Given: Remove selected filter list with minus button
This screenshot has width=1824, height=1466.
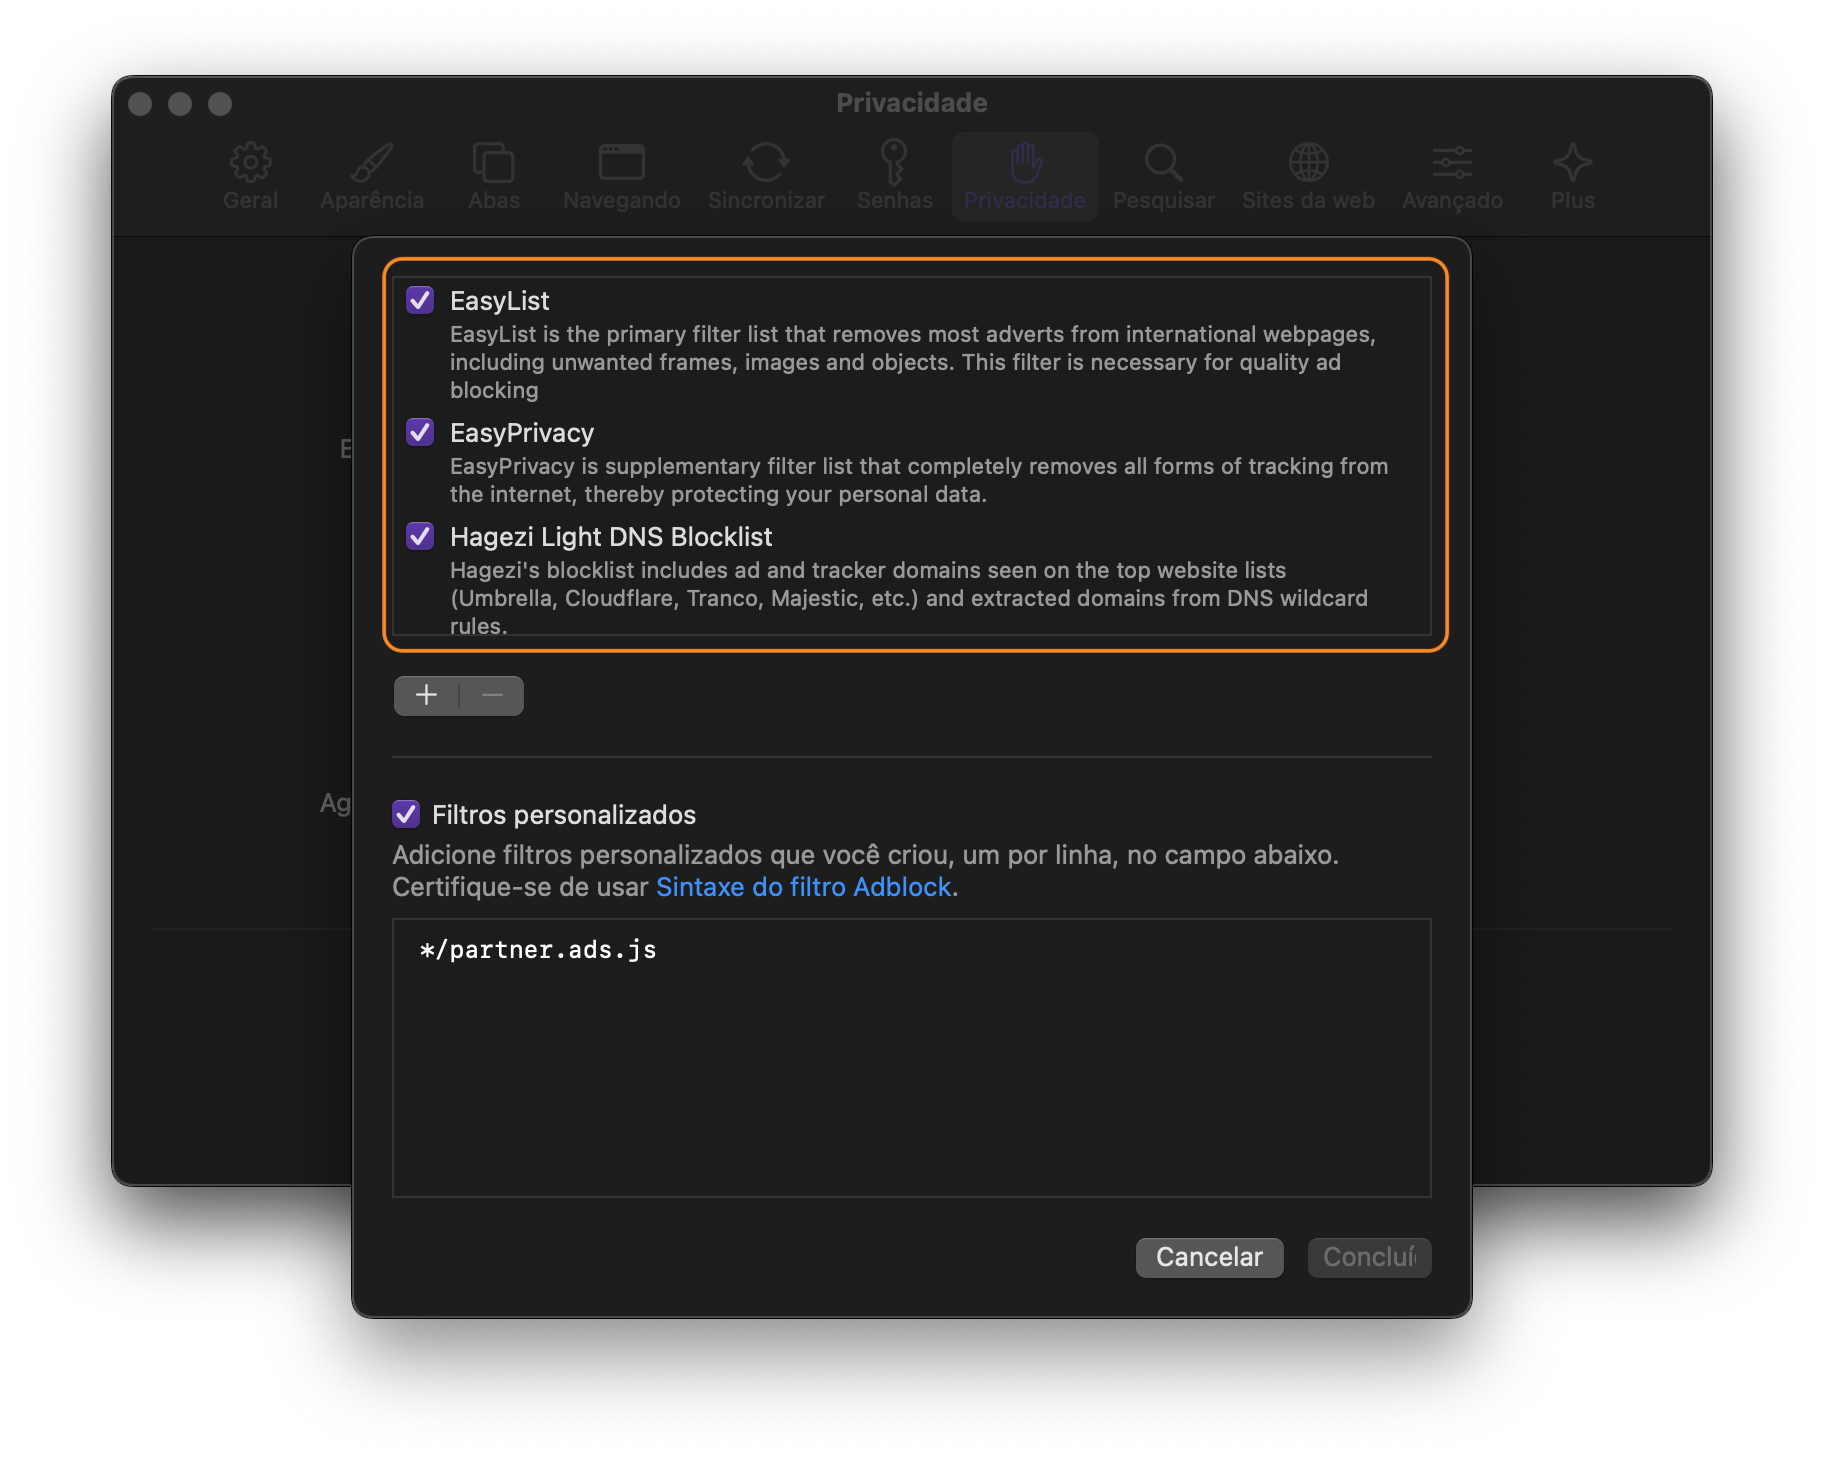Looking at the screenshot, I should [492, 696].
